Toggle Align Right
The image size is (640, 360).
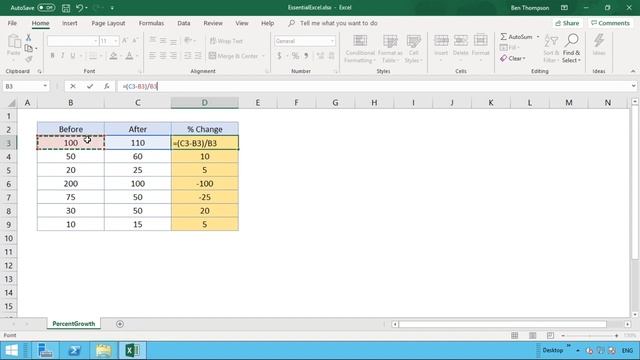[173, 56]
